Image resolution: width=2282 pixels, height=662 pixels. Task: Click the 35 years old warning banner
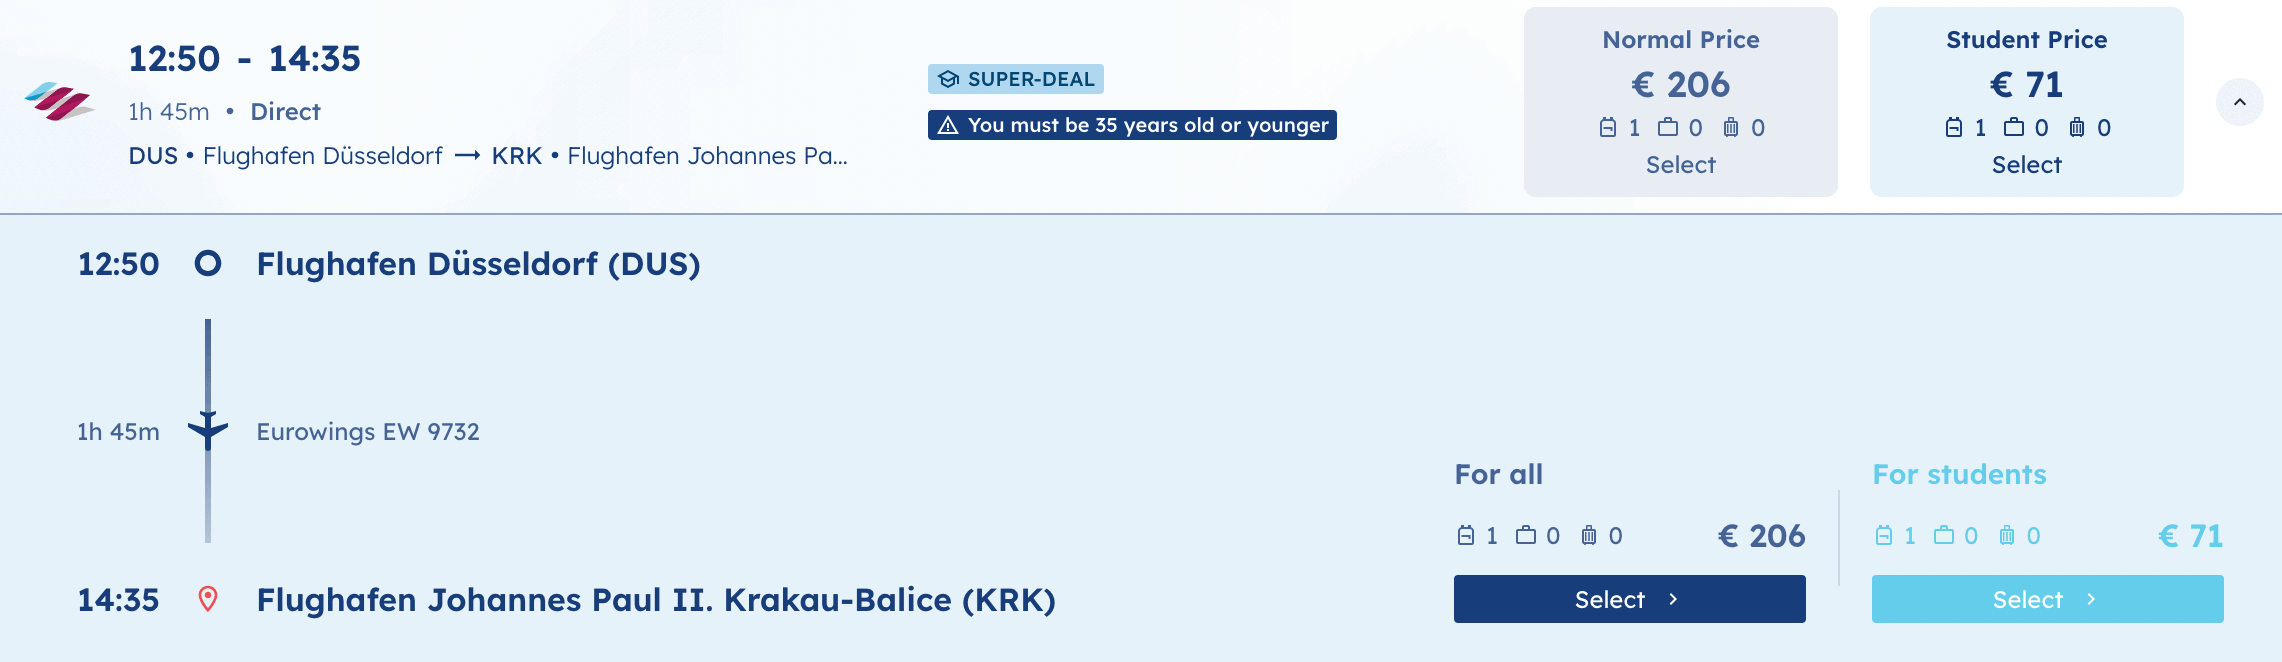1132,125
